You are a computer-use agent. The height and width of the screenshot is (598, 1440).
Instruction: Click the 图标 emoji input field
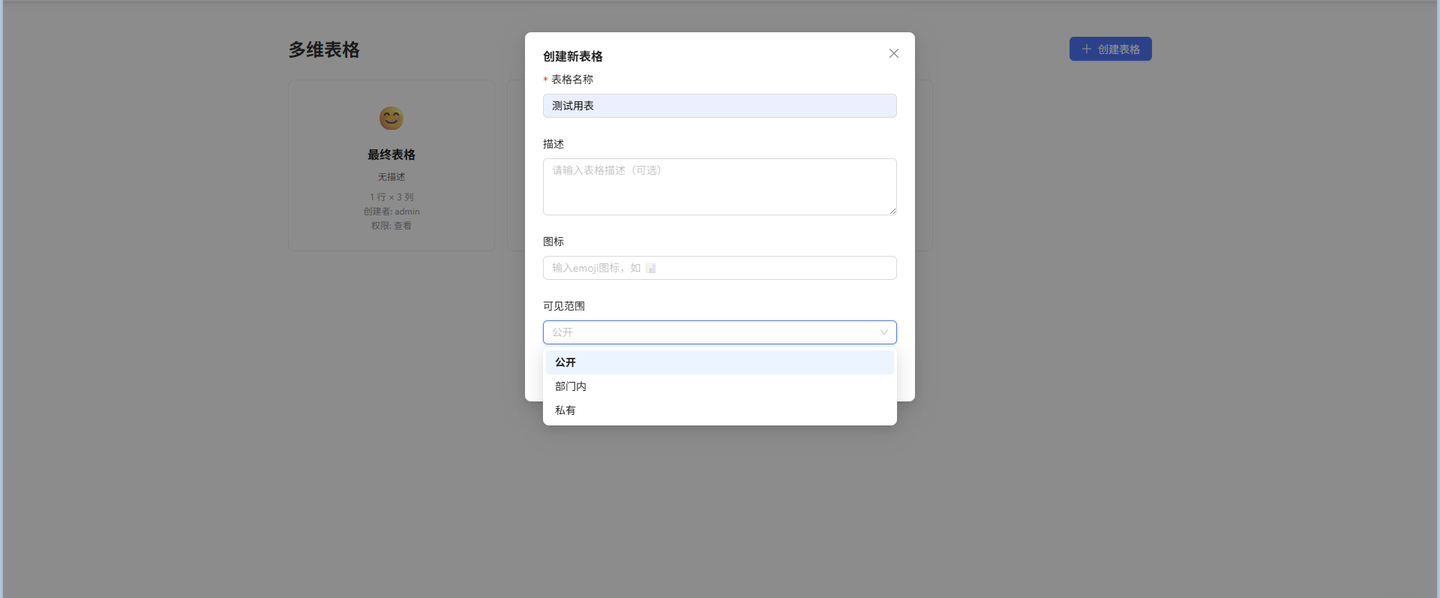[x=719, y=267]
